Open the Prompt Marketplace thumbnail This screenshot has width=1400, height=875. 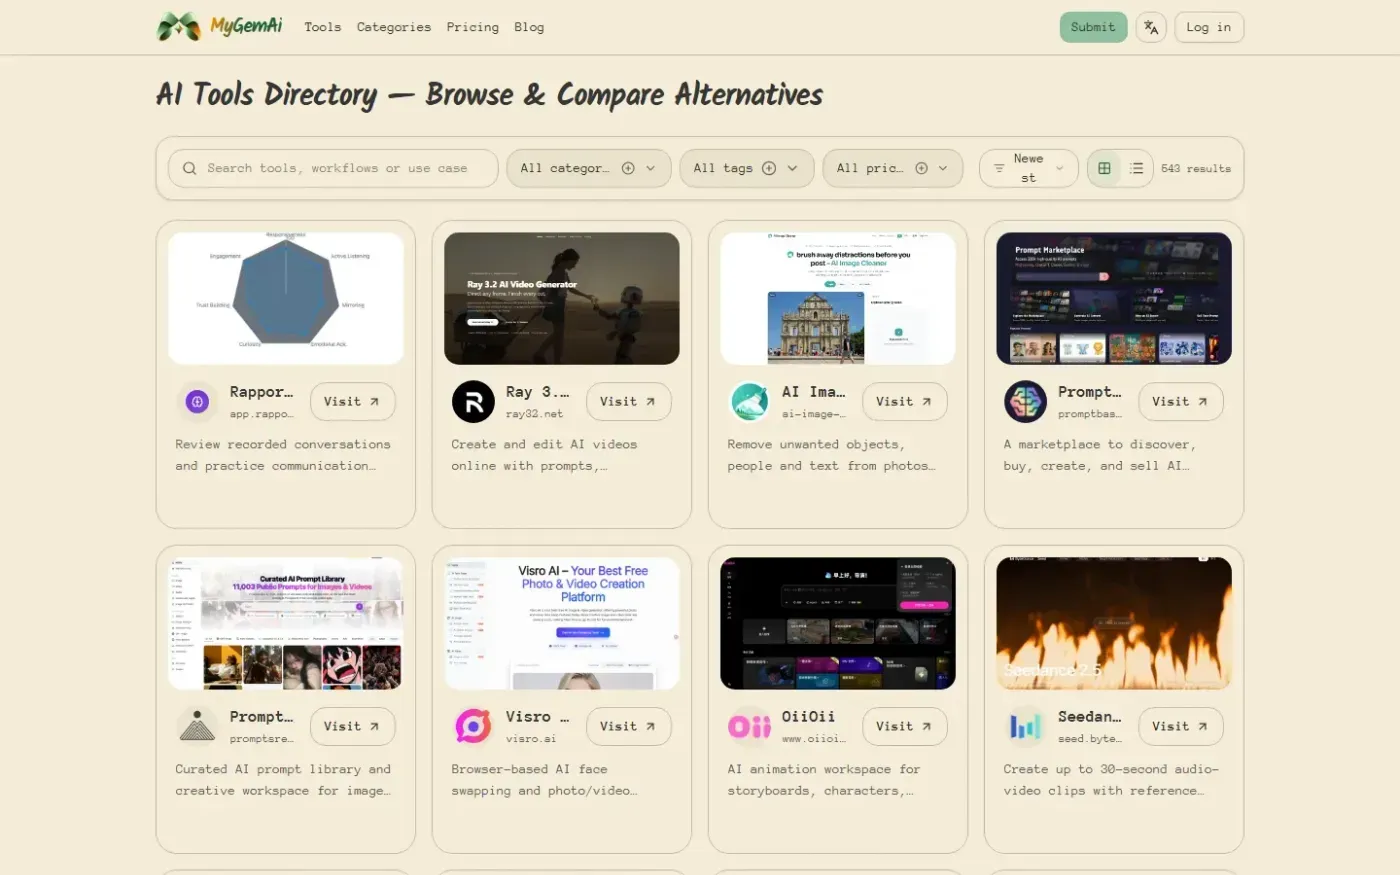[1114, 298]
